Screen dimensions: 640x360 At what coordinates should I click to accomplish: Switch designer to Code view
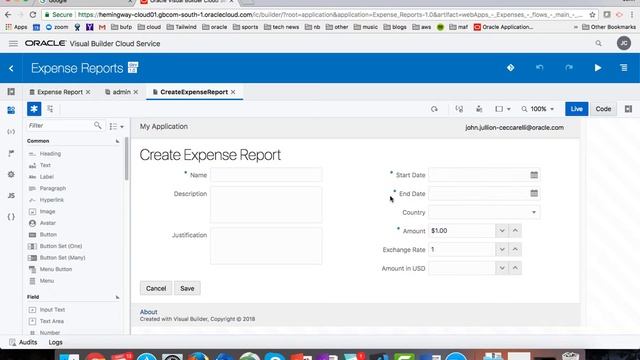[603, 109]
